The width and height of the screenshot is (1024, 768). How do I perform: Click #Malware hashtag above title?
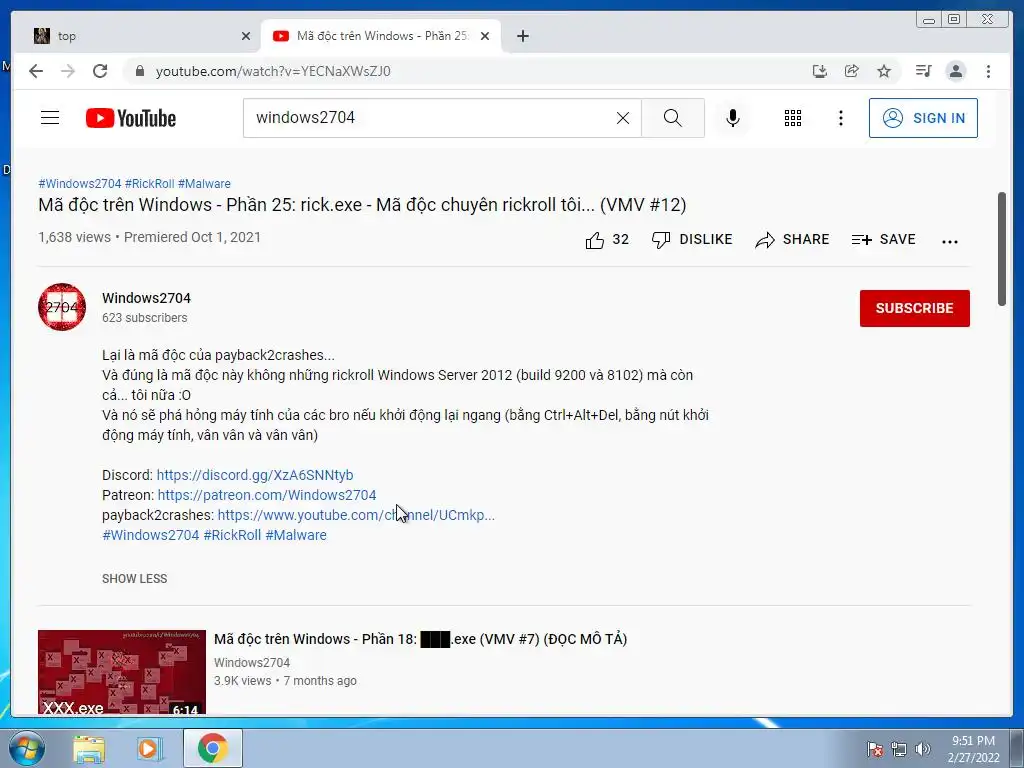tap(204, 184)
